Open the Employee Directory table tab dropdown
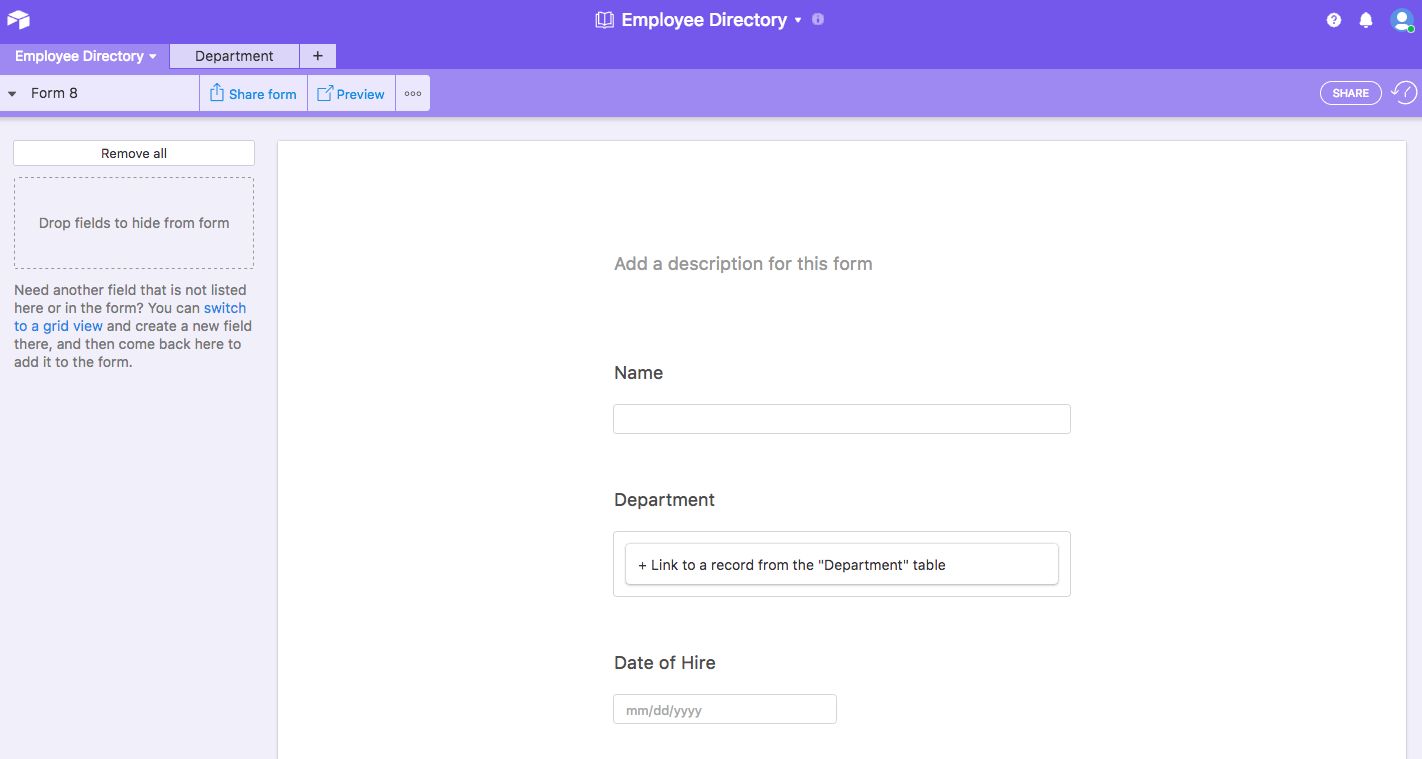The height and width of the screenshot is (759, 1422). [x=152, y=57]
